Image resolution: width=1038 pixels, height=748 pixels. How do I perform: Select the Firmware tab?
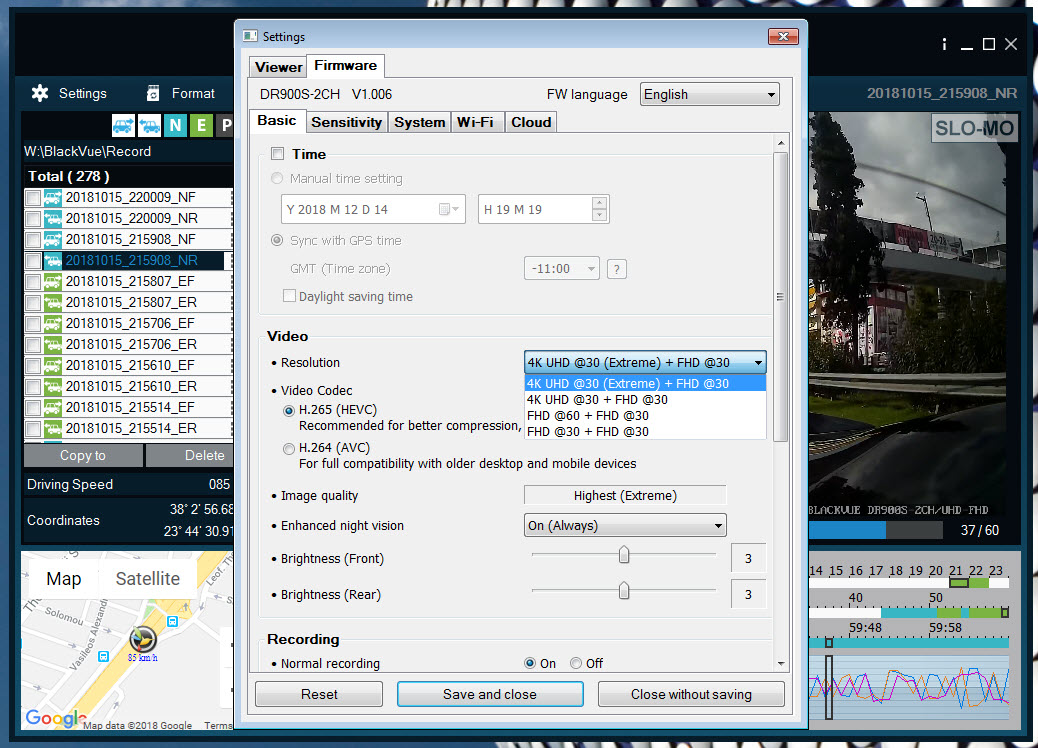[x=346, y=66]
